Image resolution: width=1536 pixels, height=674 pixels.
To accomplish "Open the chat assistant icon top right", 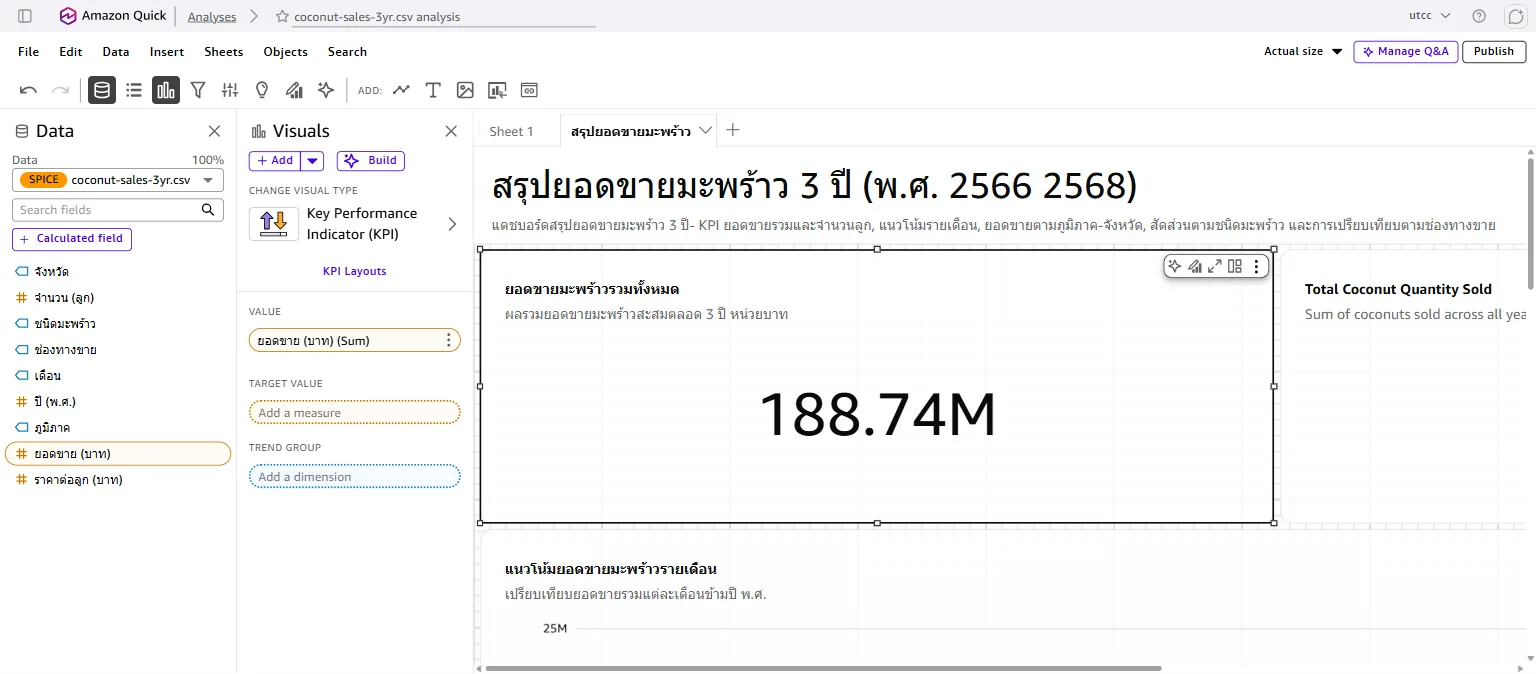I will coord(1515,16).
